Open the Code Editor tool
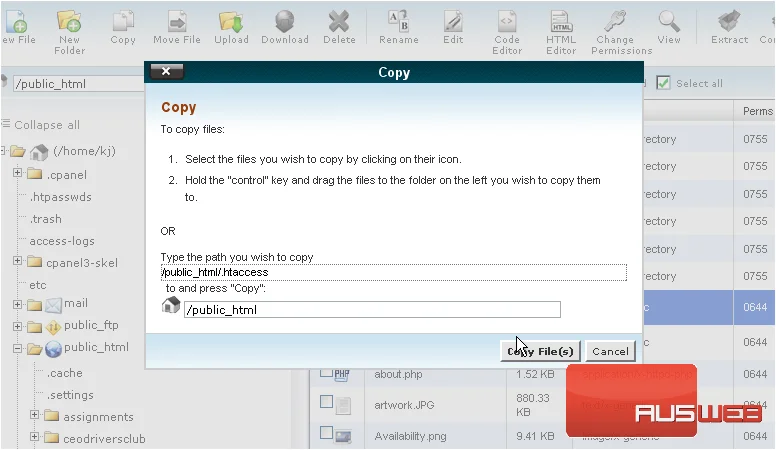776x450 pixels. point(507,32)
